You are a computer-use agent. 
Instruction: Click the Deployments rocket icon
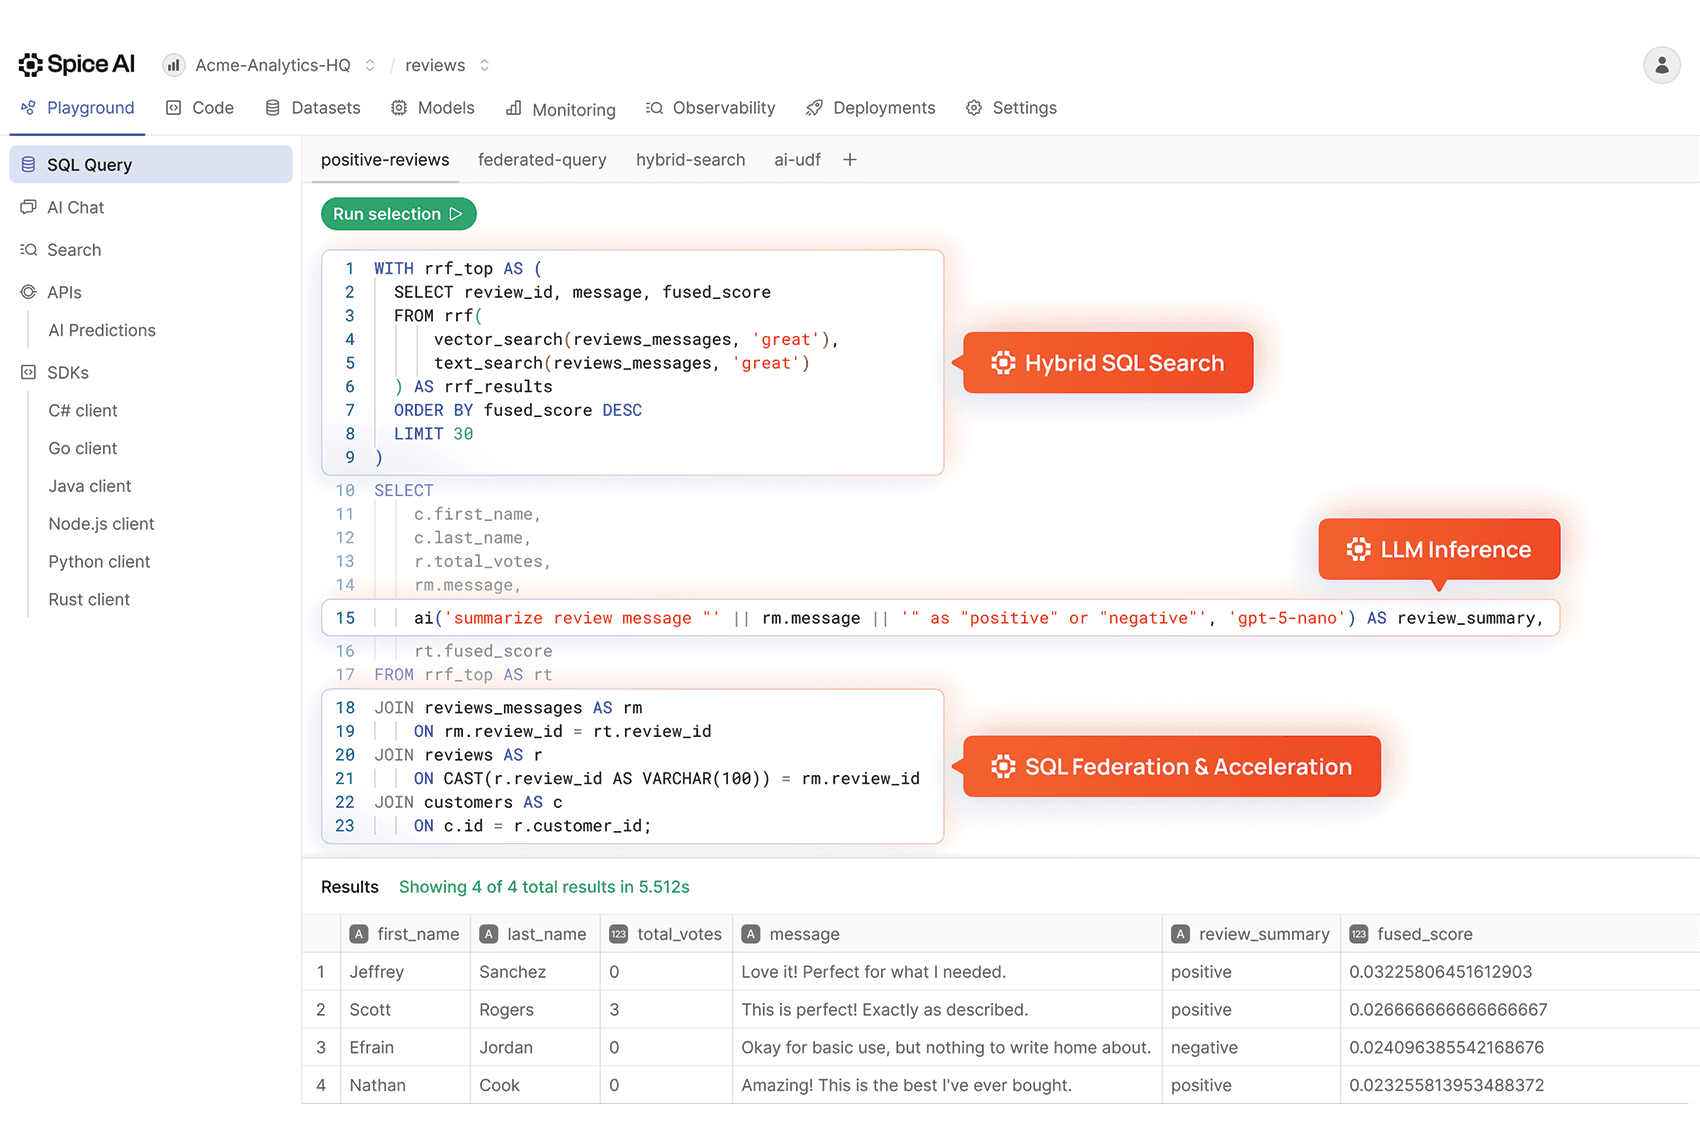pos(814,107)
